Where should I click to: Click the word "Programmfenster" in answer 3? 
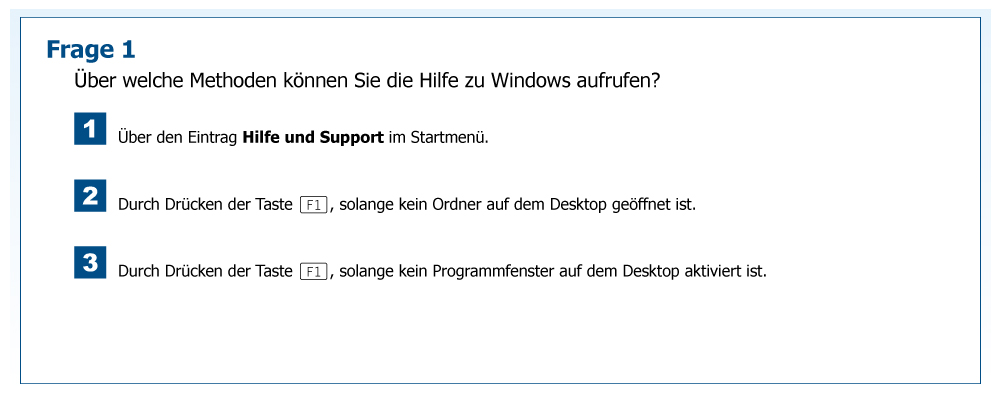click(491, 271)
